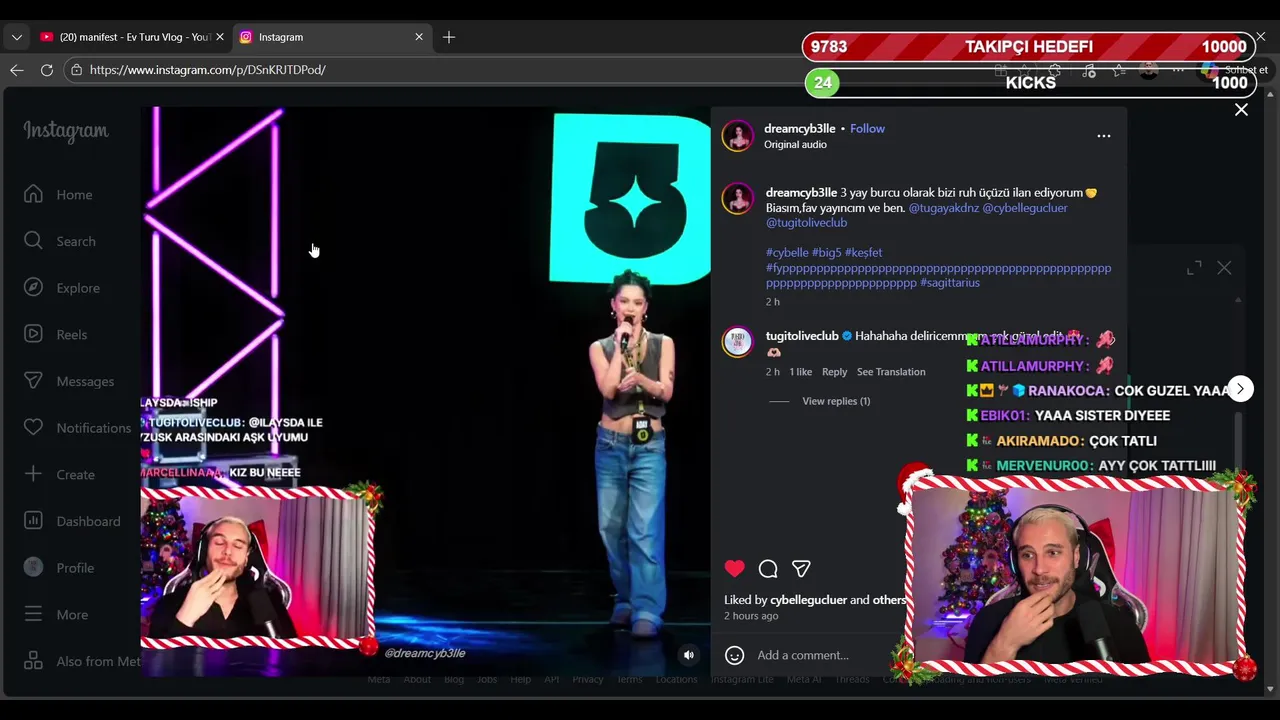Viewport: 1280px width, 720px height.
Task: Open #cybelle hashtag
Action: click(x=787, y=253)
